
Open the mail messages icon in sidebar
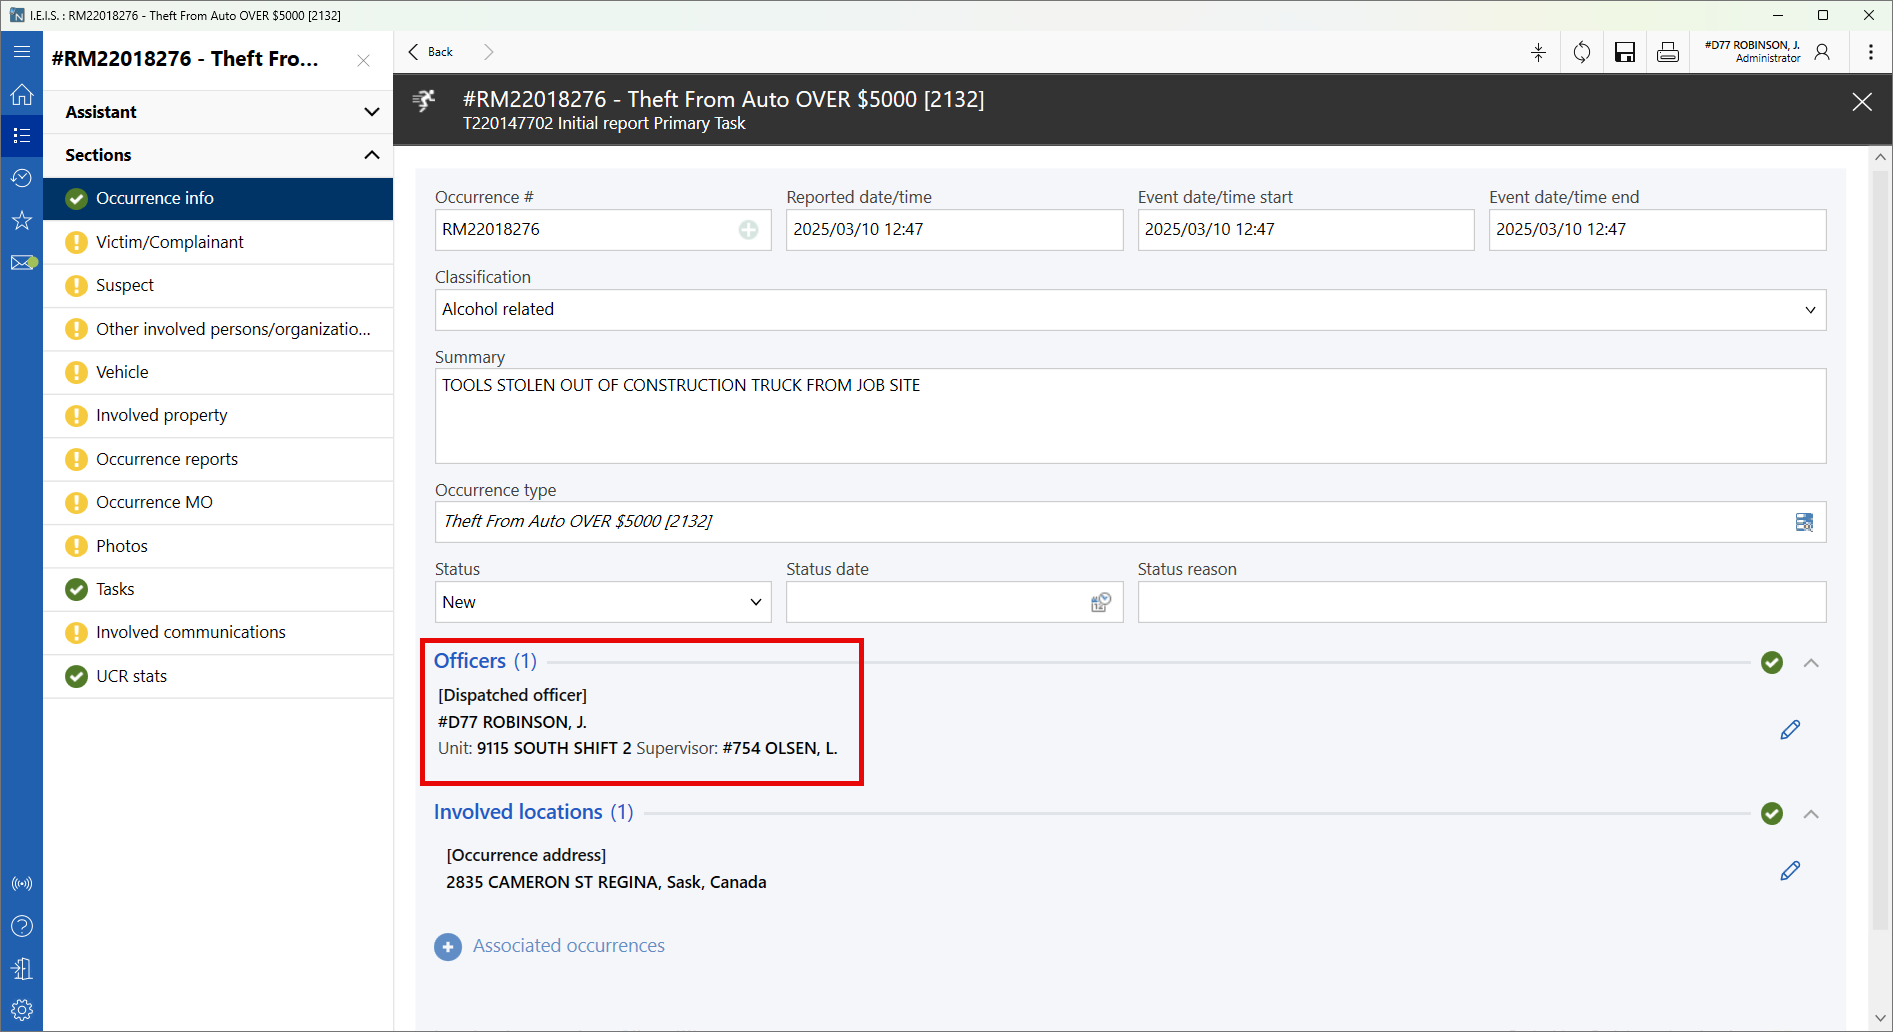tap(22, 263)
